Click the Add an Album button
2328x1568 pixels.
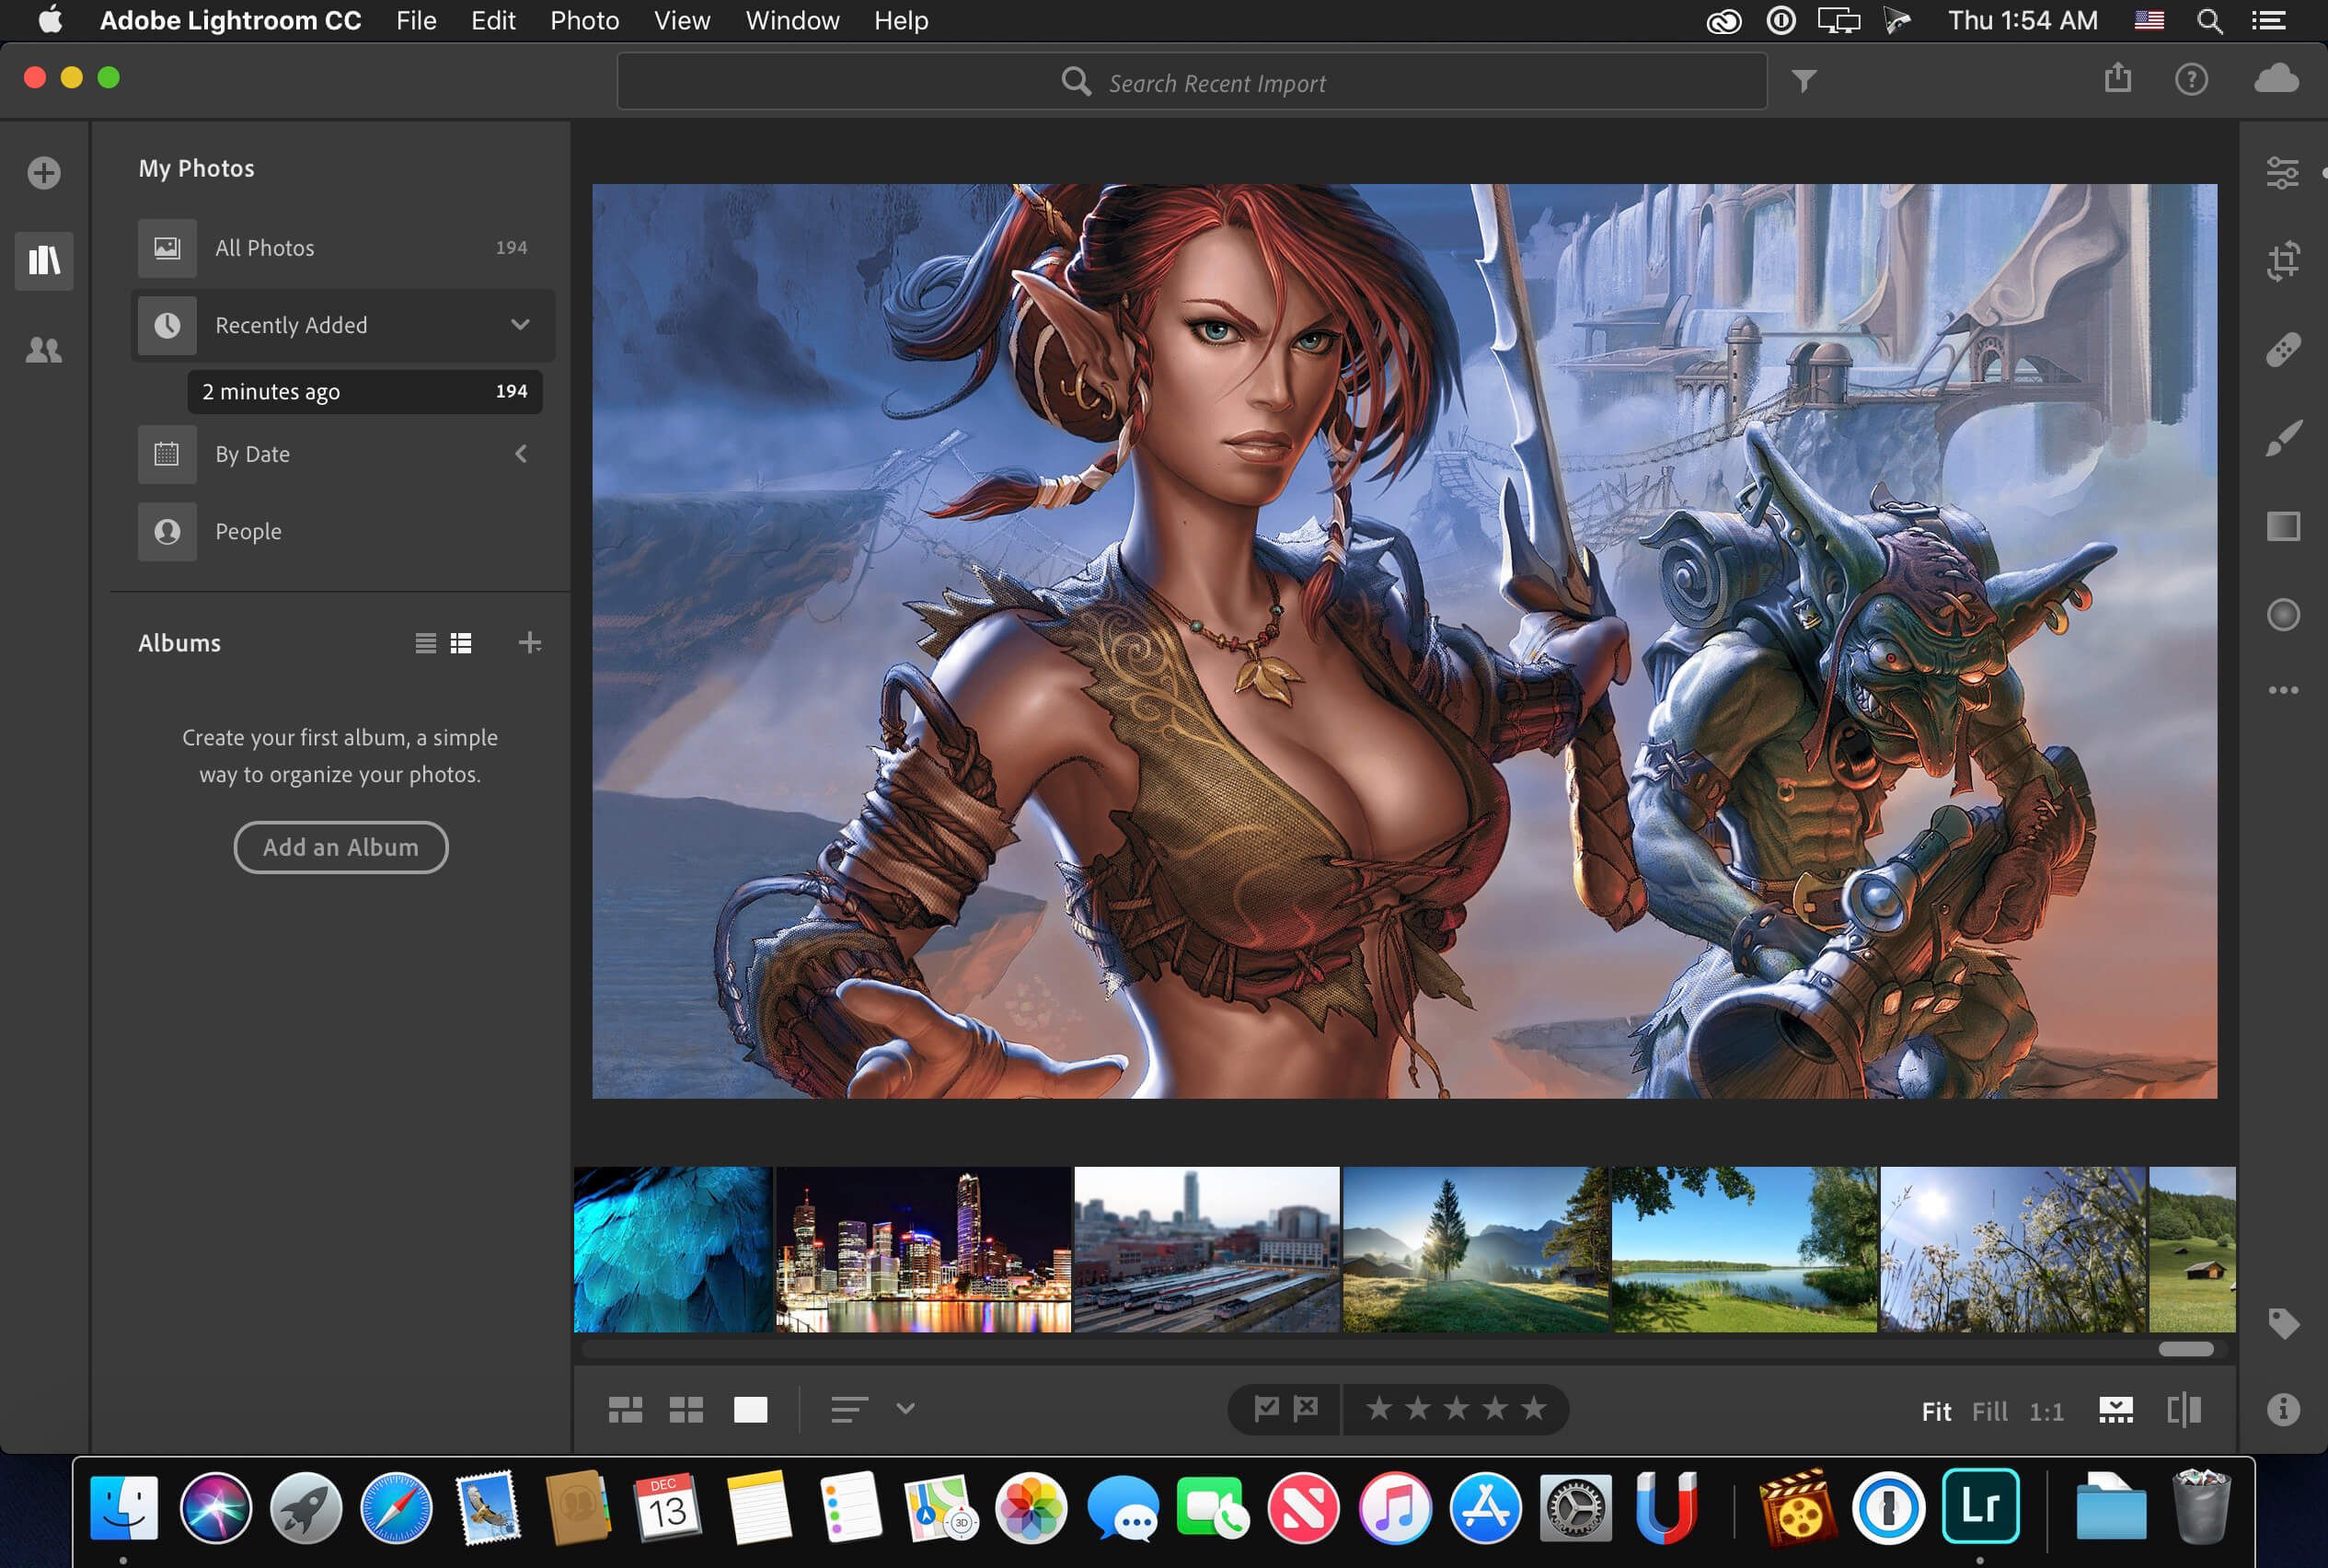click(341, 847)
